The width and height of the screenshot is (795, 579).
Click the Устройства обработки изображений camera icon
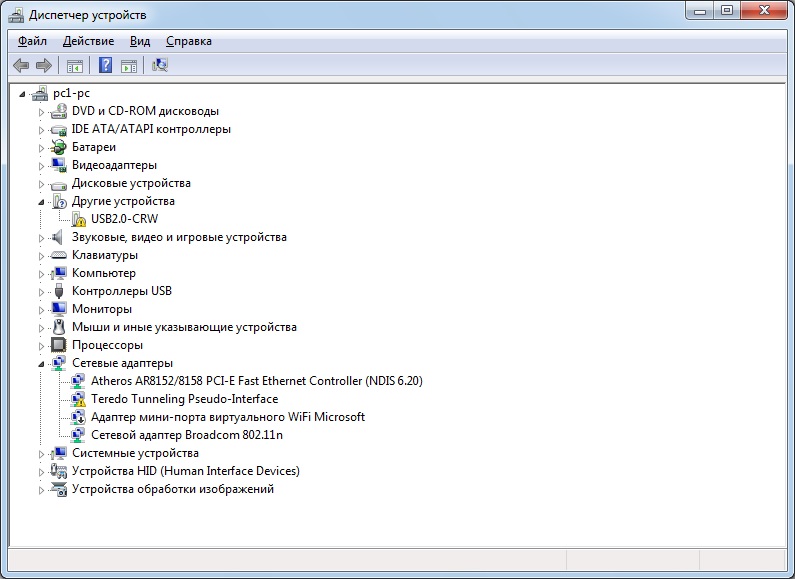pos(59,489)
